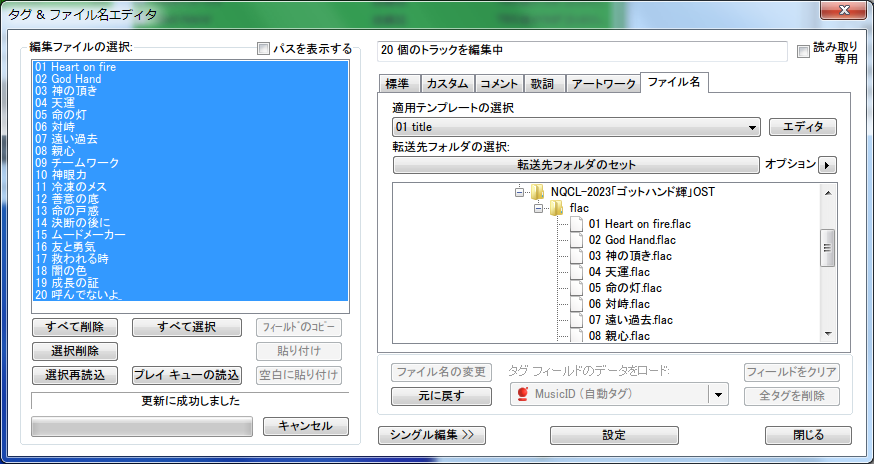Close the タグ & ファイル名エディタ window

(843, 10)
